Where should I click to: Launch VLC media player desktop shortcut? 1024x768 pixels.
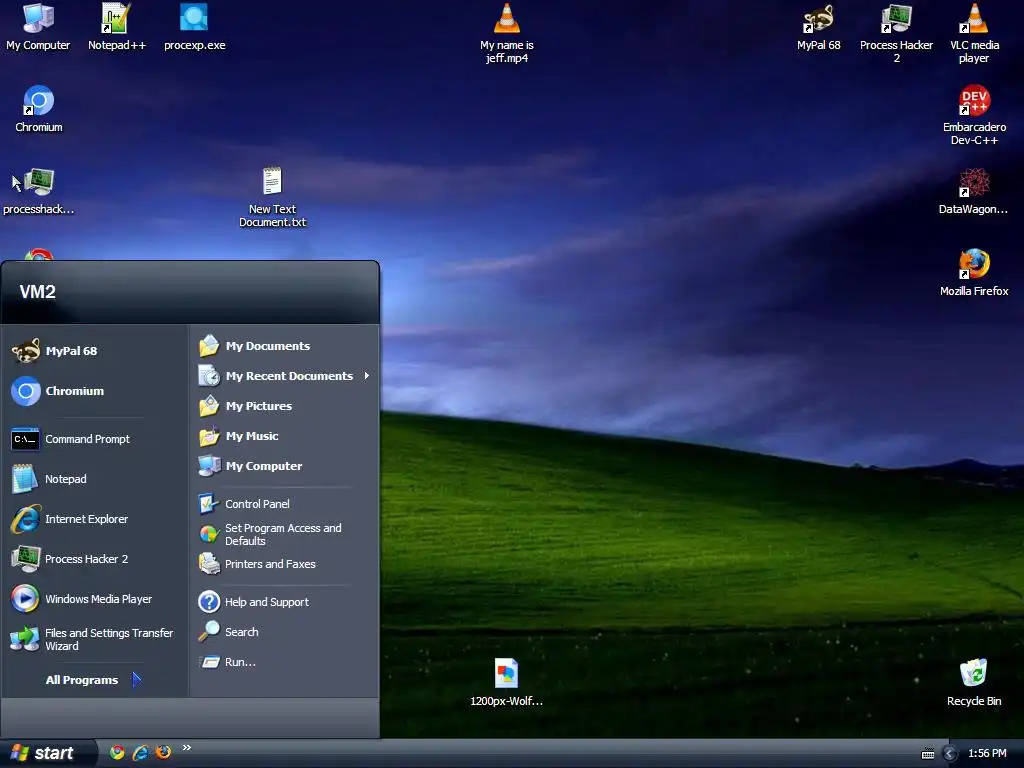click(974, 33)
